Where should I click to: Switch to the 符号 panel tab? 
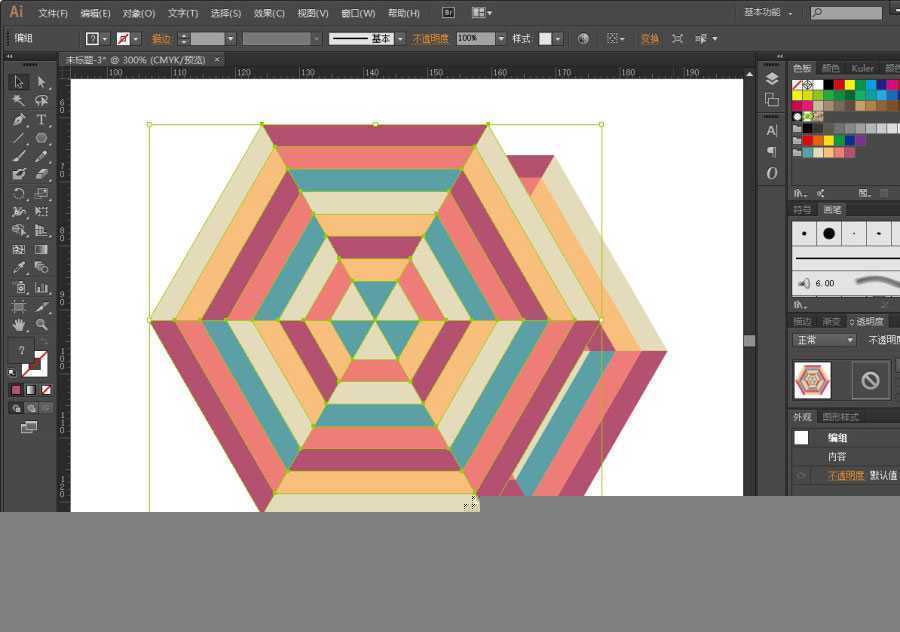pyautogui.click(x=802, y=210)
